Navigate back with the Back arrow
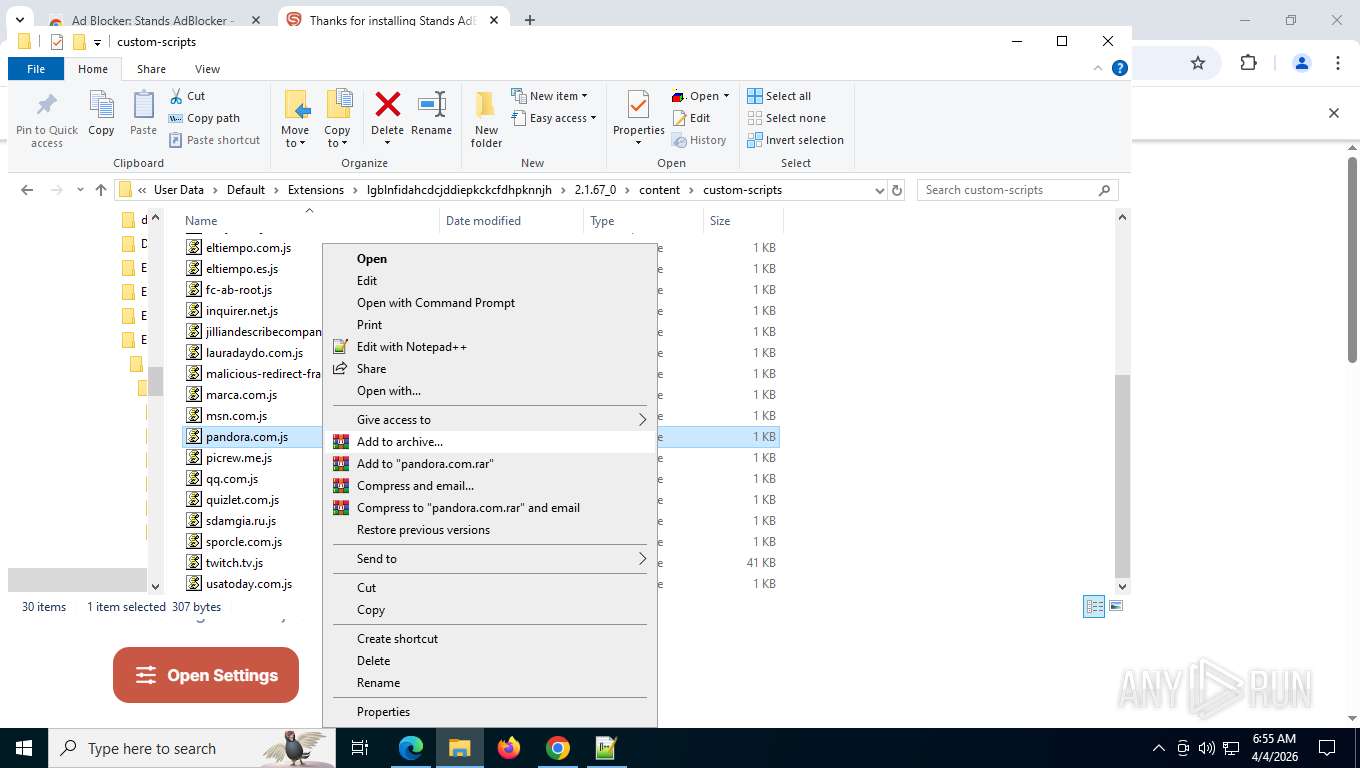This screenshot has height=768, width=1360. [x=27, y=190]
